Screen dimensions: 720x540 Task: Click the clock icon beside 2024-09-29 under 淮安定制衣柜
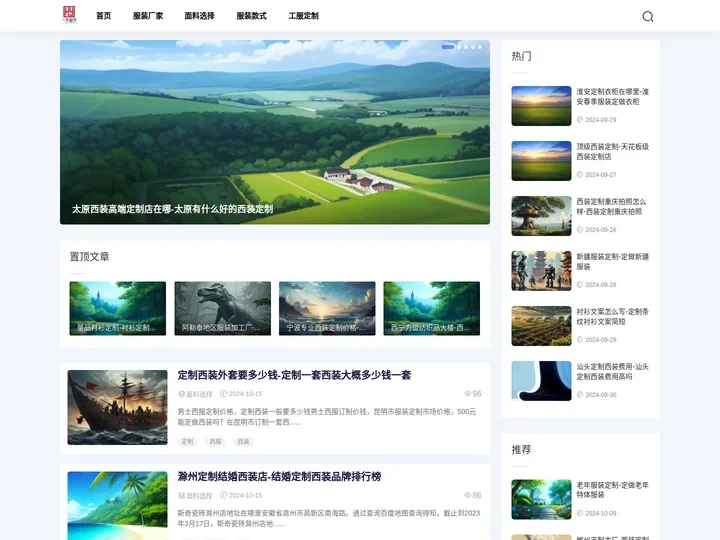579,119
